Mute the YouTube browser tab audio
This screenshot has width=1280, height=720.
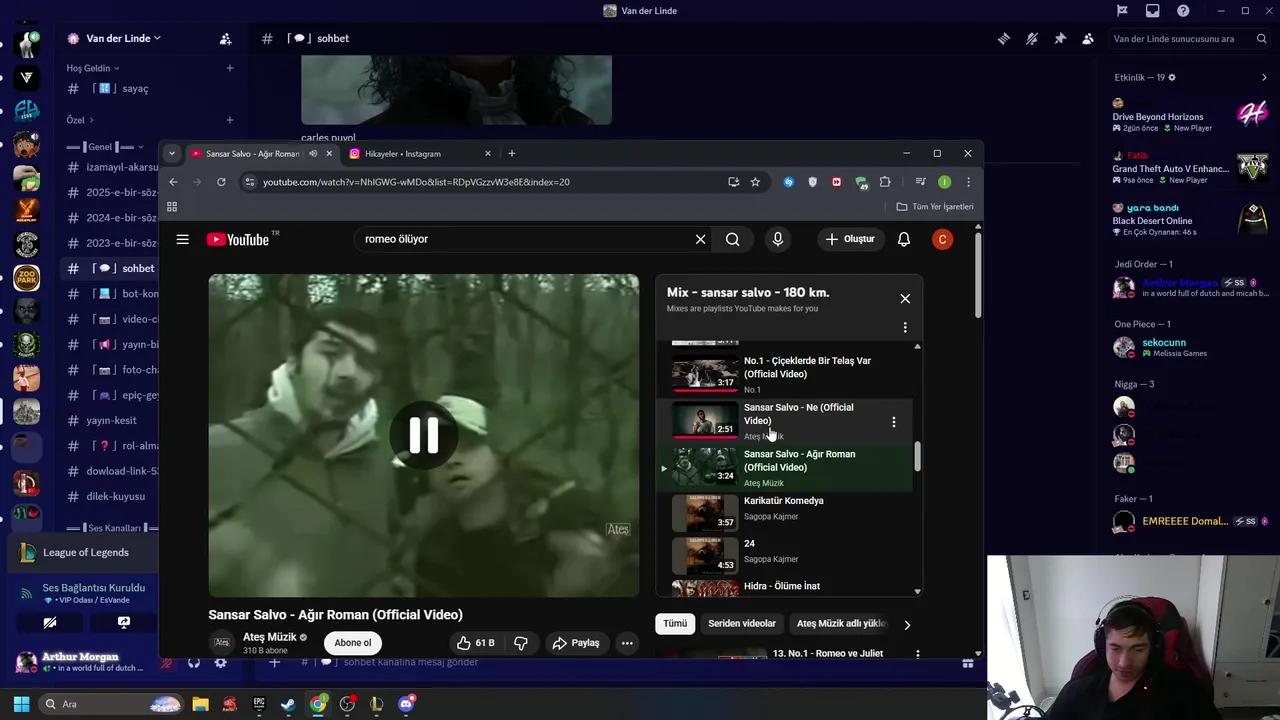(313, 154)
